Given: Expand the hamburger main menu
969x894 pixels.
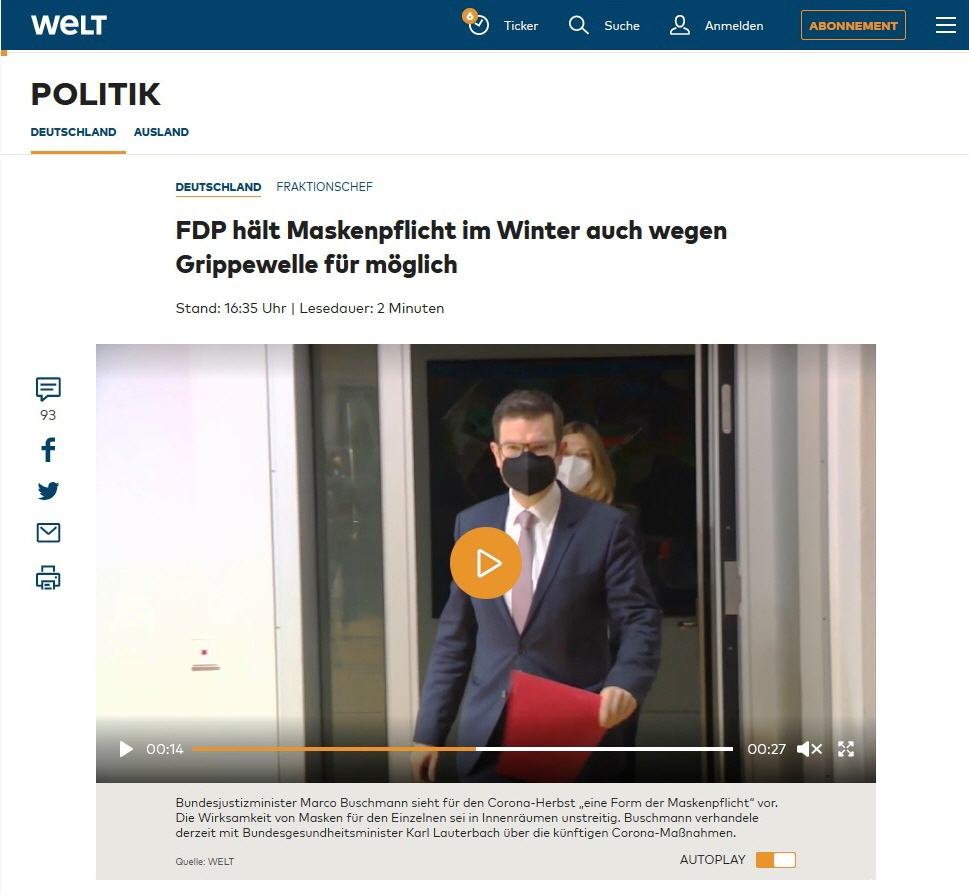Looking at the screenshot, I should (x=946, y=25).
